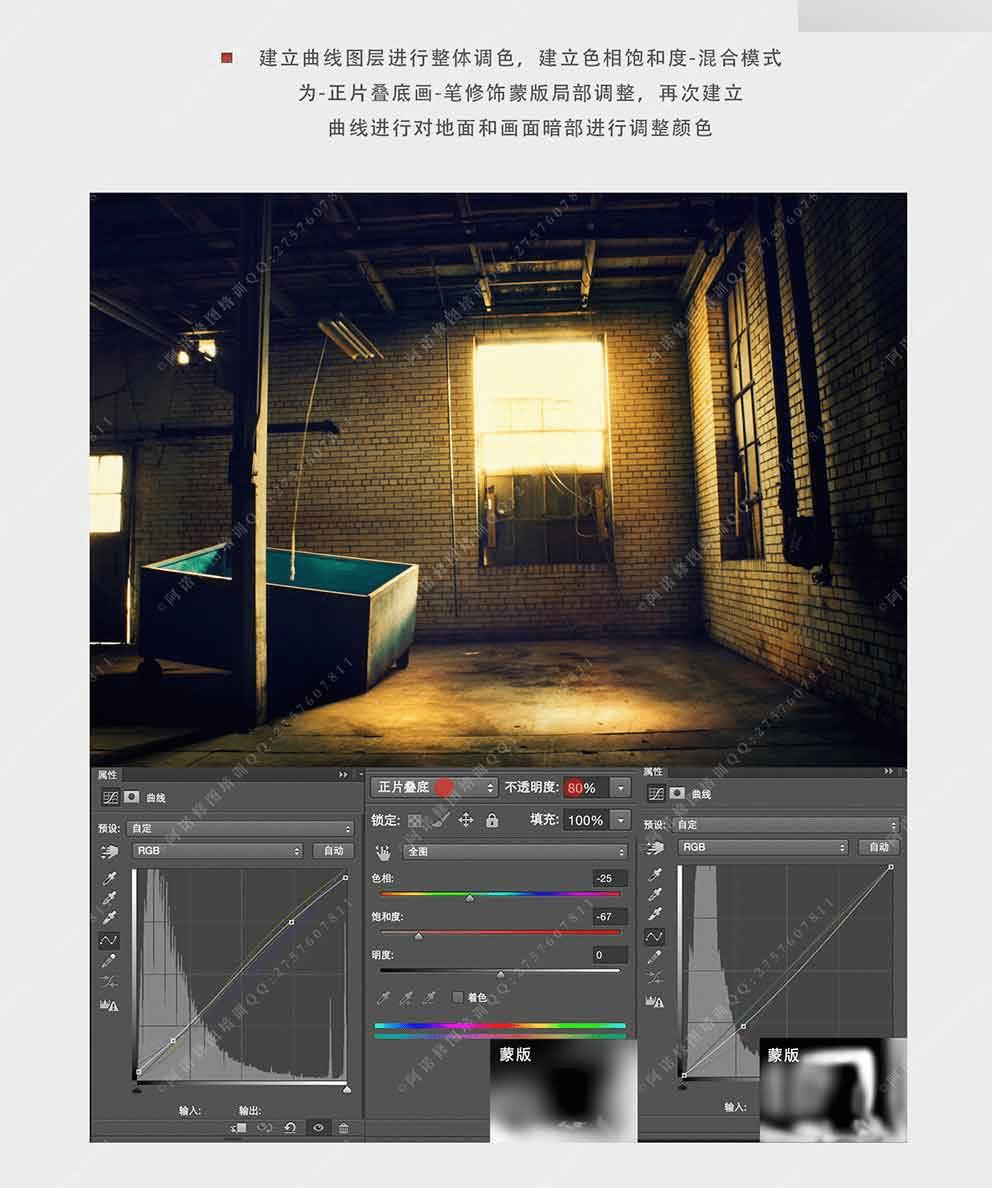Viewport: 992px width, 1188px height.
Task: Reset adjustment using the circular arrow icon
Action: pyautogui.click(x=290, y=1128)
